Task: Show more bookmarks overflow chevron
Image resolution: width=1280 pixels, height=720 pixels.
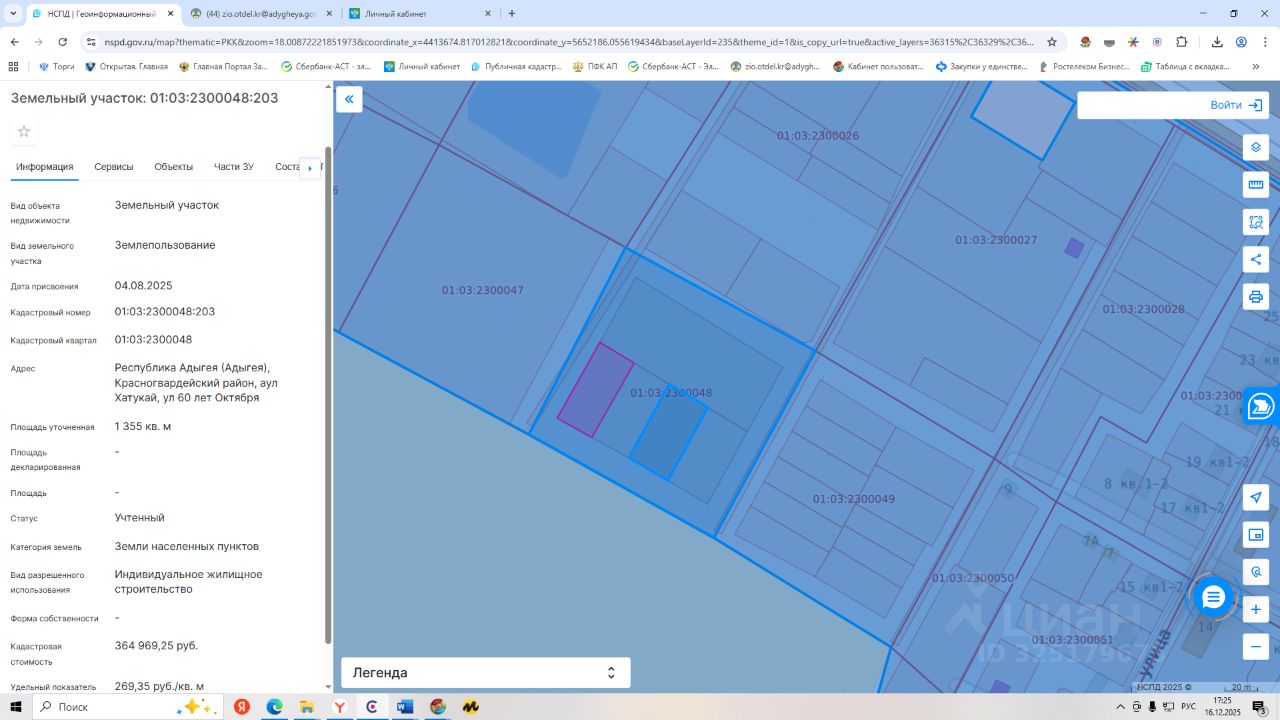Action: point(1256,67)
